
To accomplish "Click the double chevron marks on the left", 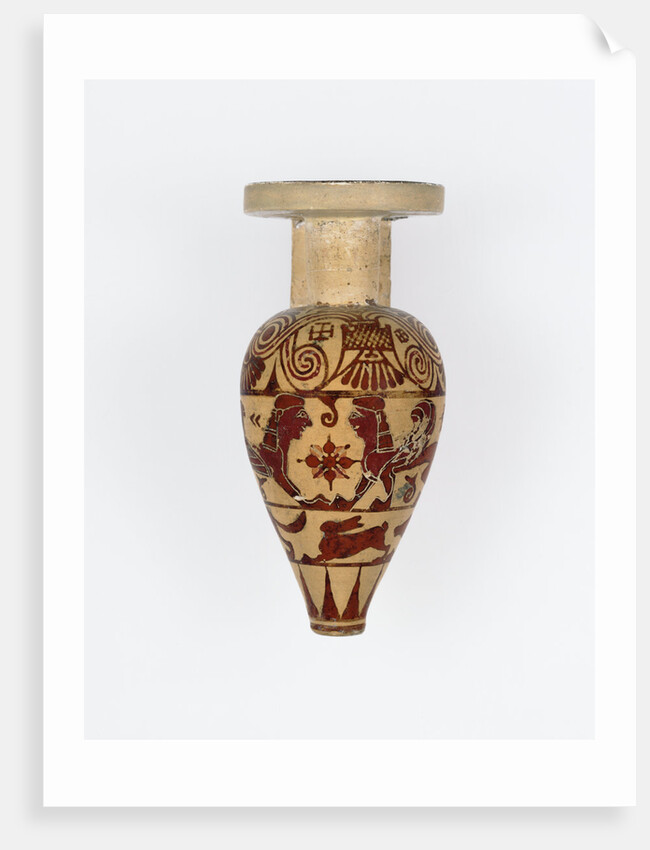I will (x=254, y=418).
